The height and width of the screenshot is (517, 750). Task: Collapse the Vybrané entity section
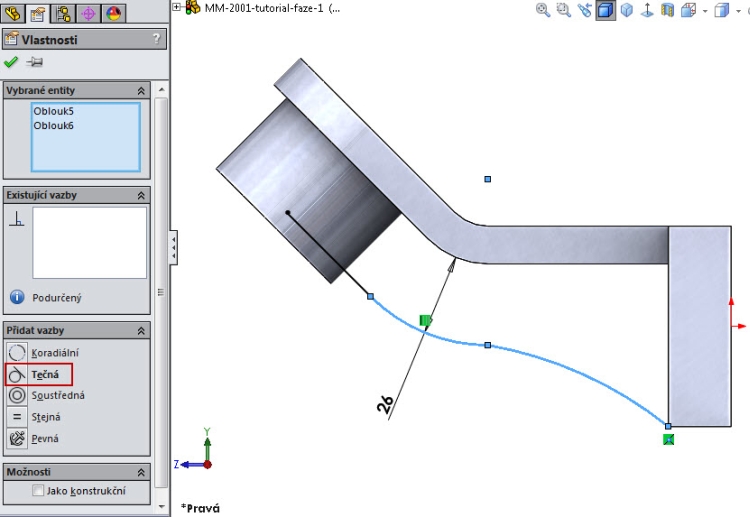click(141, 90)
